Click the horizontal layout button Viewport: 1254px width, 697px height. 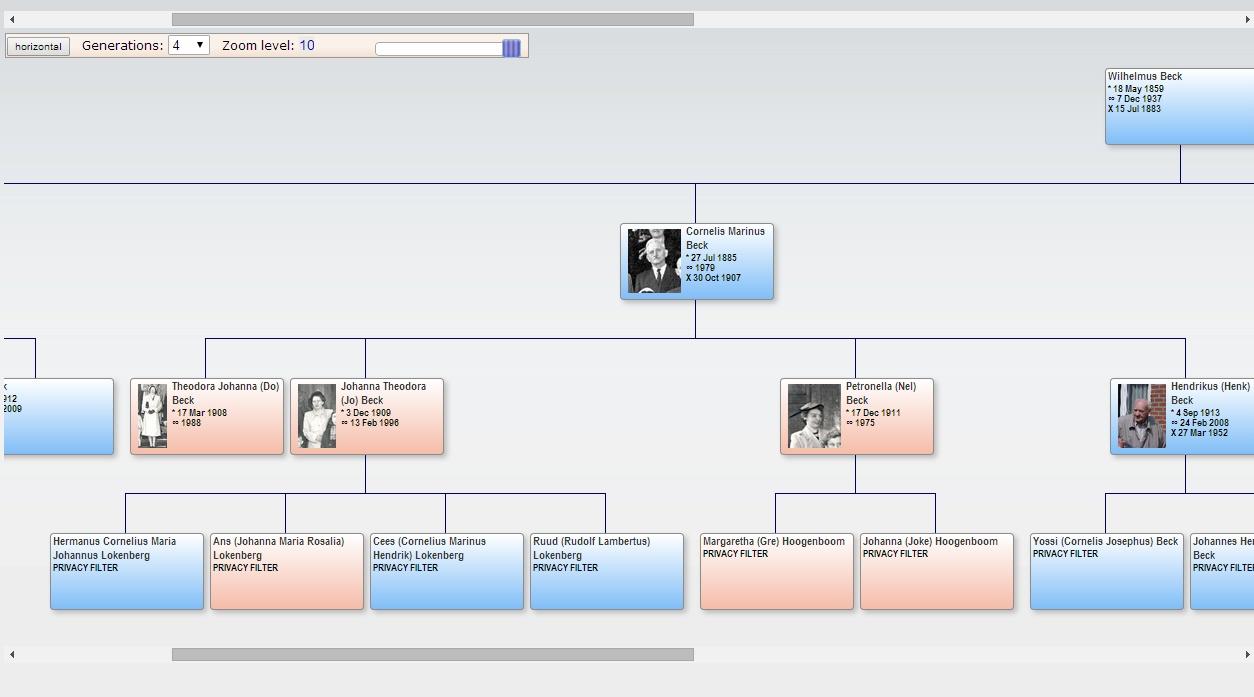[x=38, y=46]
